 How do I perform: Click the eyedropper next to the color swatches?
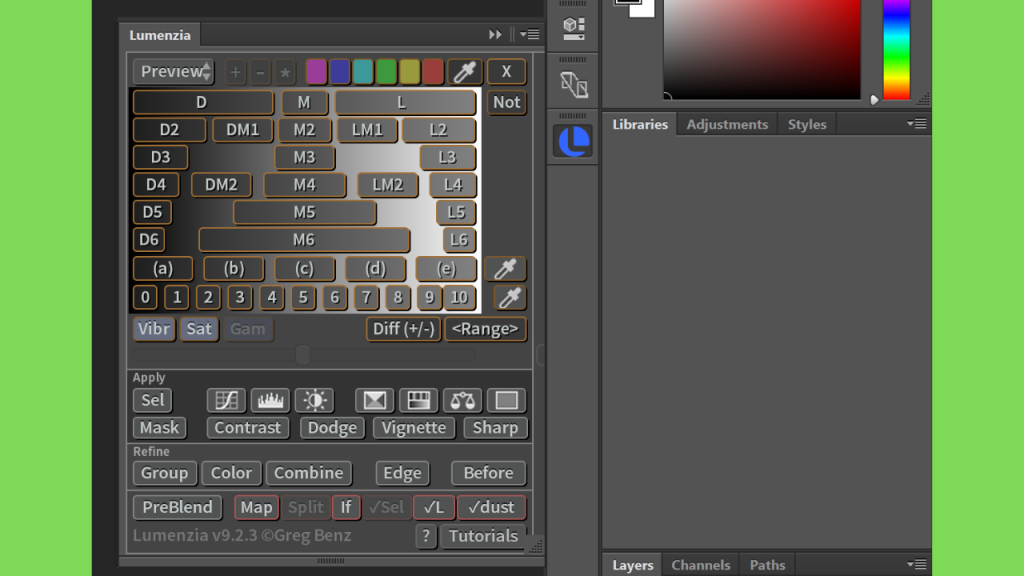465,72
